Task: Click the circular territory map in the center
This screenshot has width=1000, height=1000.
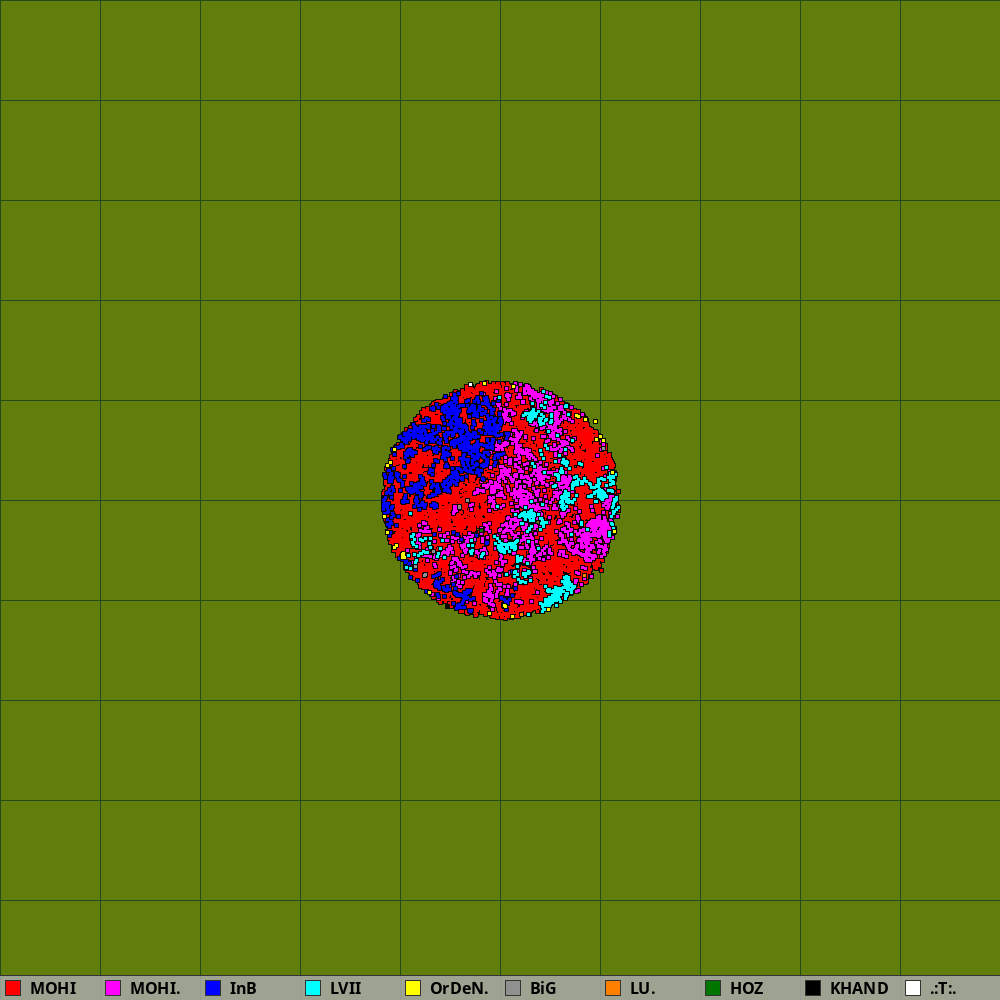Action: [501, 501]
